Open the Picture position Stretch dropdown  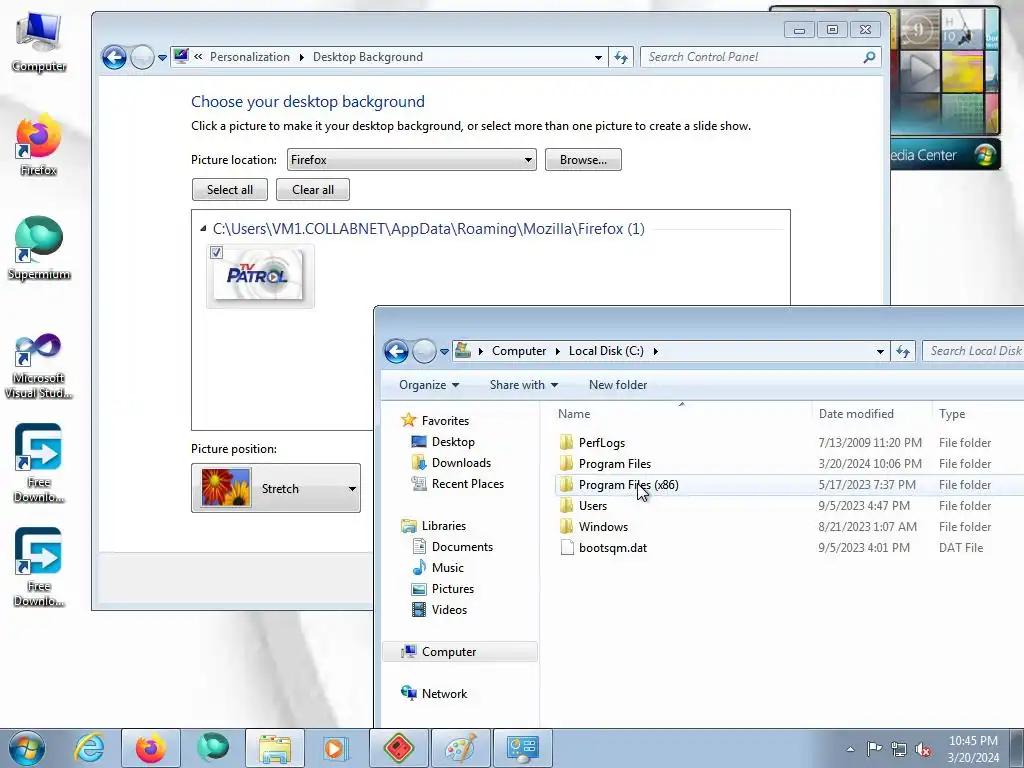pos(276,488)
